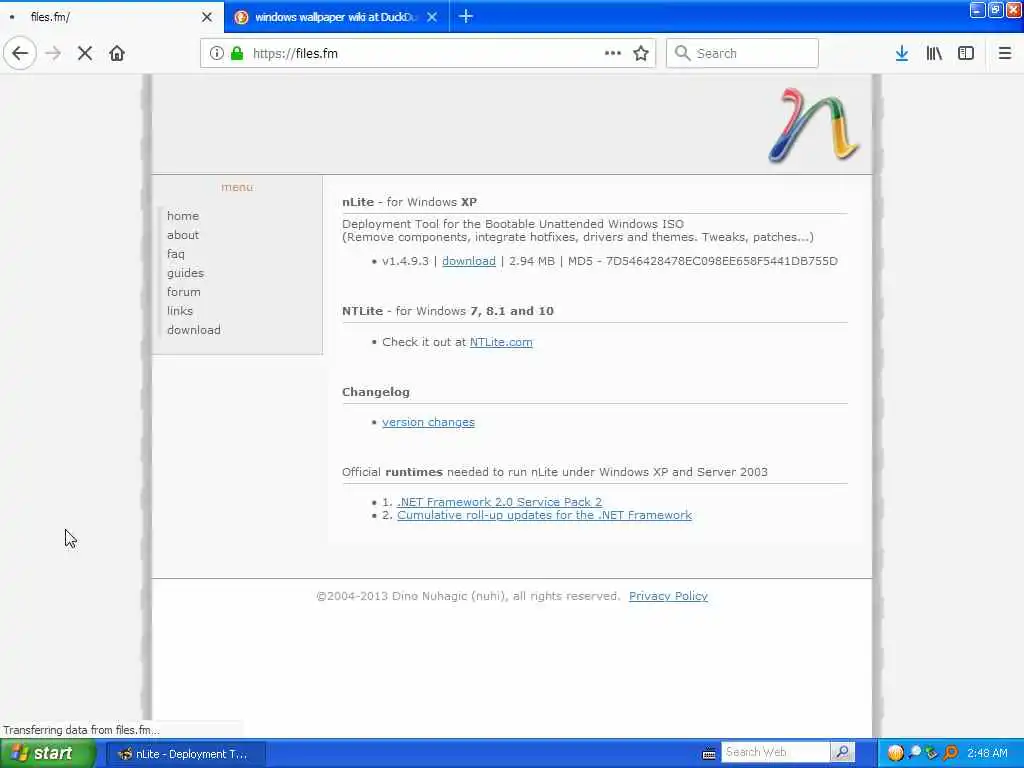Click the taskbar Search Web field
The height and width of the screenshot is (768, 1024).
coord(775,752)
